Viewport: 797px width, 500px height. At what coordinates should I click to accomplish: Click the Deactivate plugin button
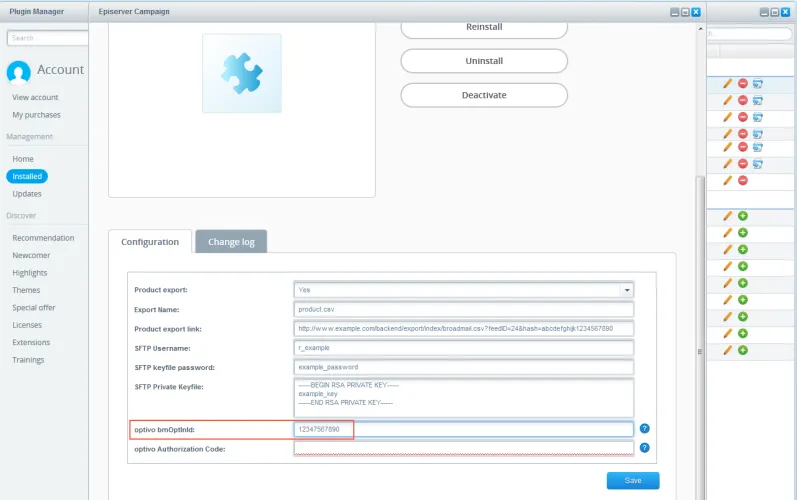tap(484, 95)
